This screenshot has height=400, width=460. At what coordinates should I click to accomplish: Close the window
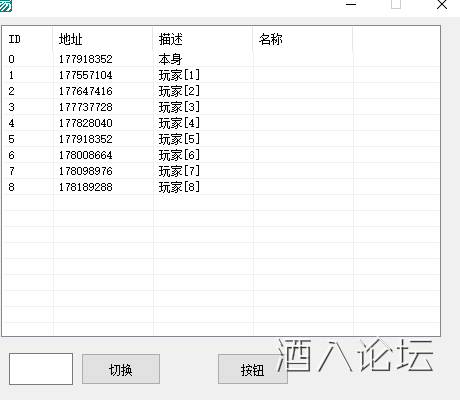point(442,5)
